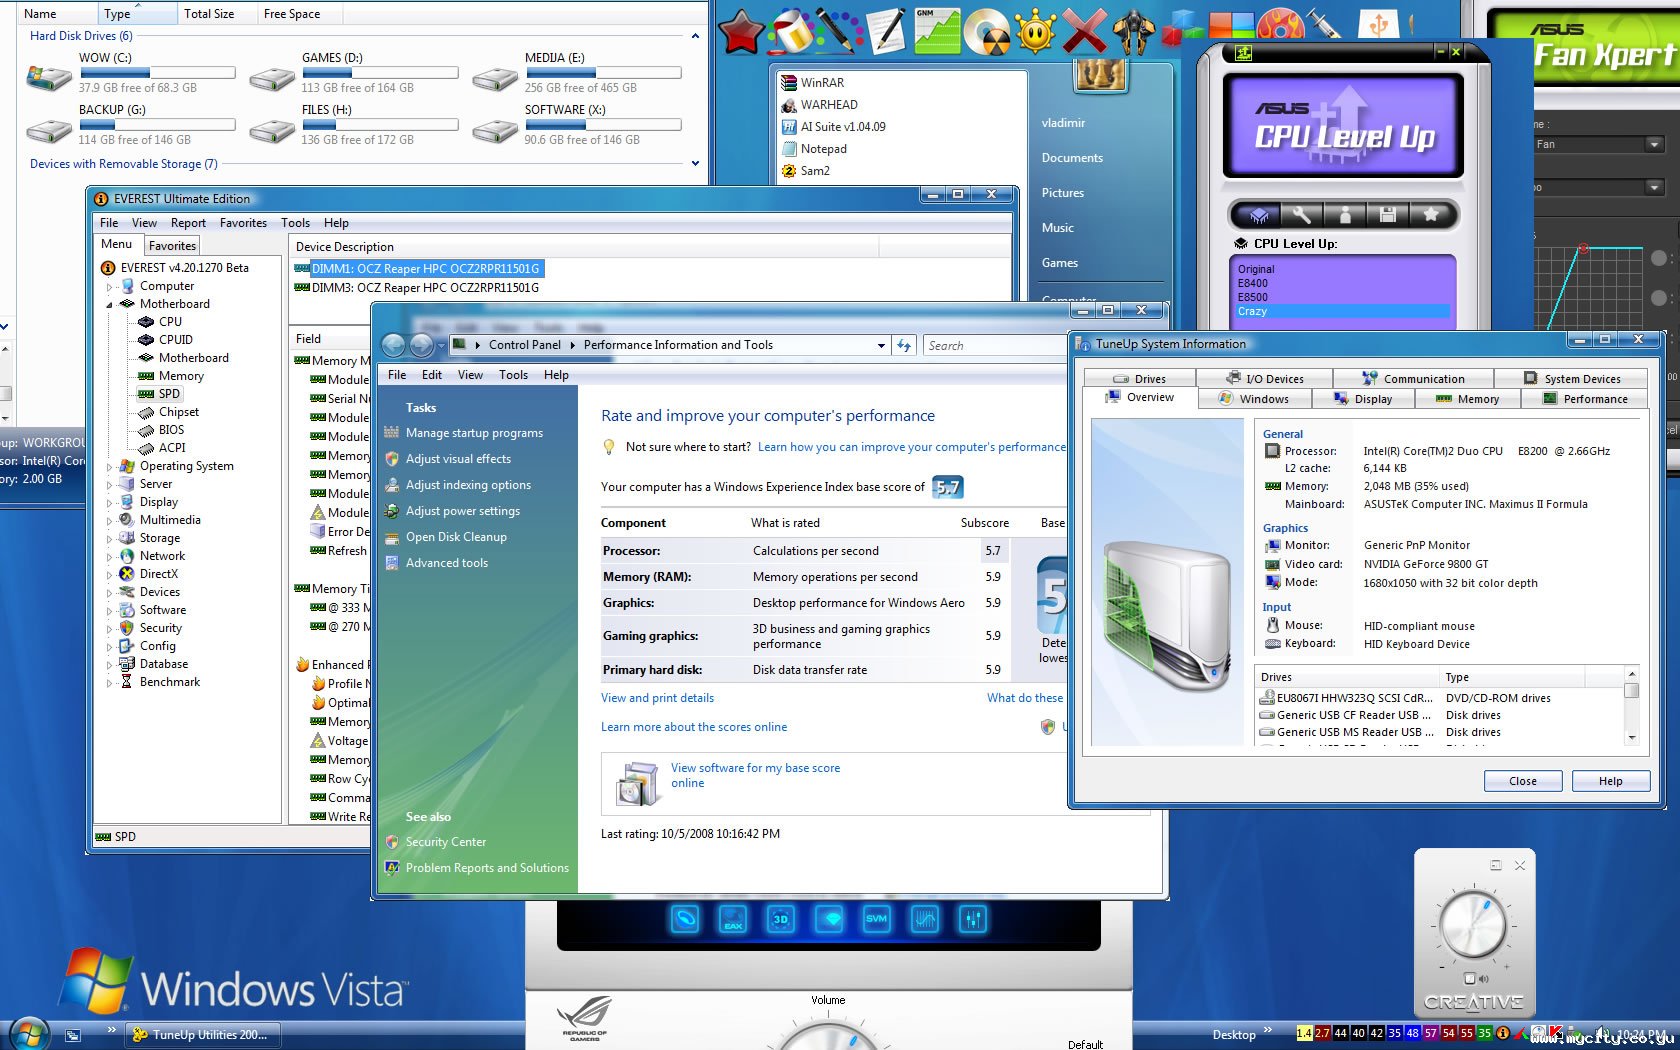
Task: Click the Creative volume knob
Action: pyautogui.click(x=1471, y=925)
